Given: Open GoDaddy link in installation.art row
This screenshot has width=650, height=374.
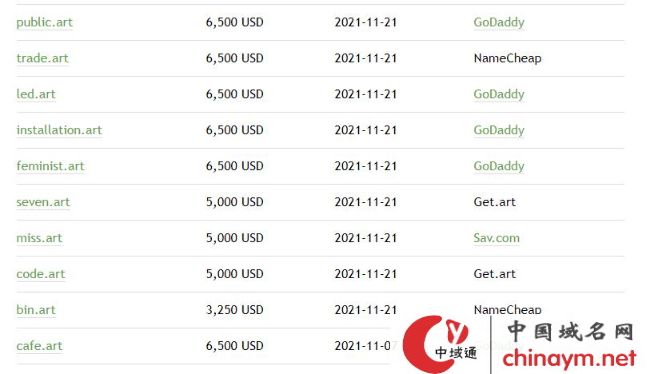Looking at the screenshot, I should (499, 130).
